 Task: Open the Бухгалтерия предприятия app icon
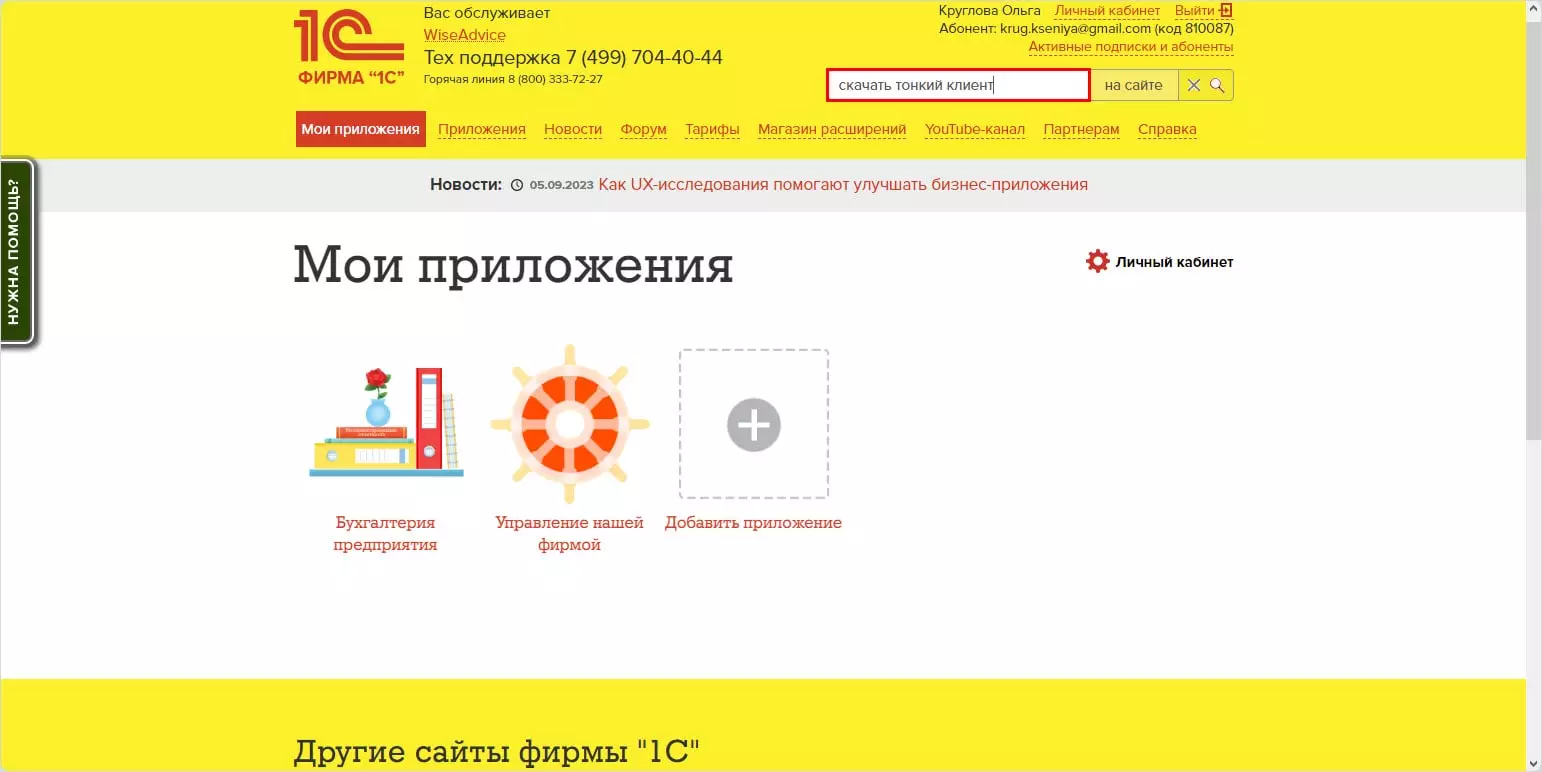(x=386, y=423)
